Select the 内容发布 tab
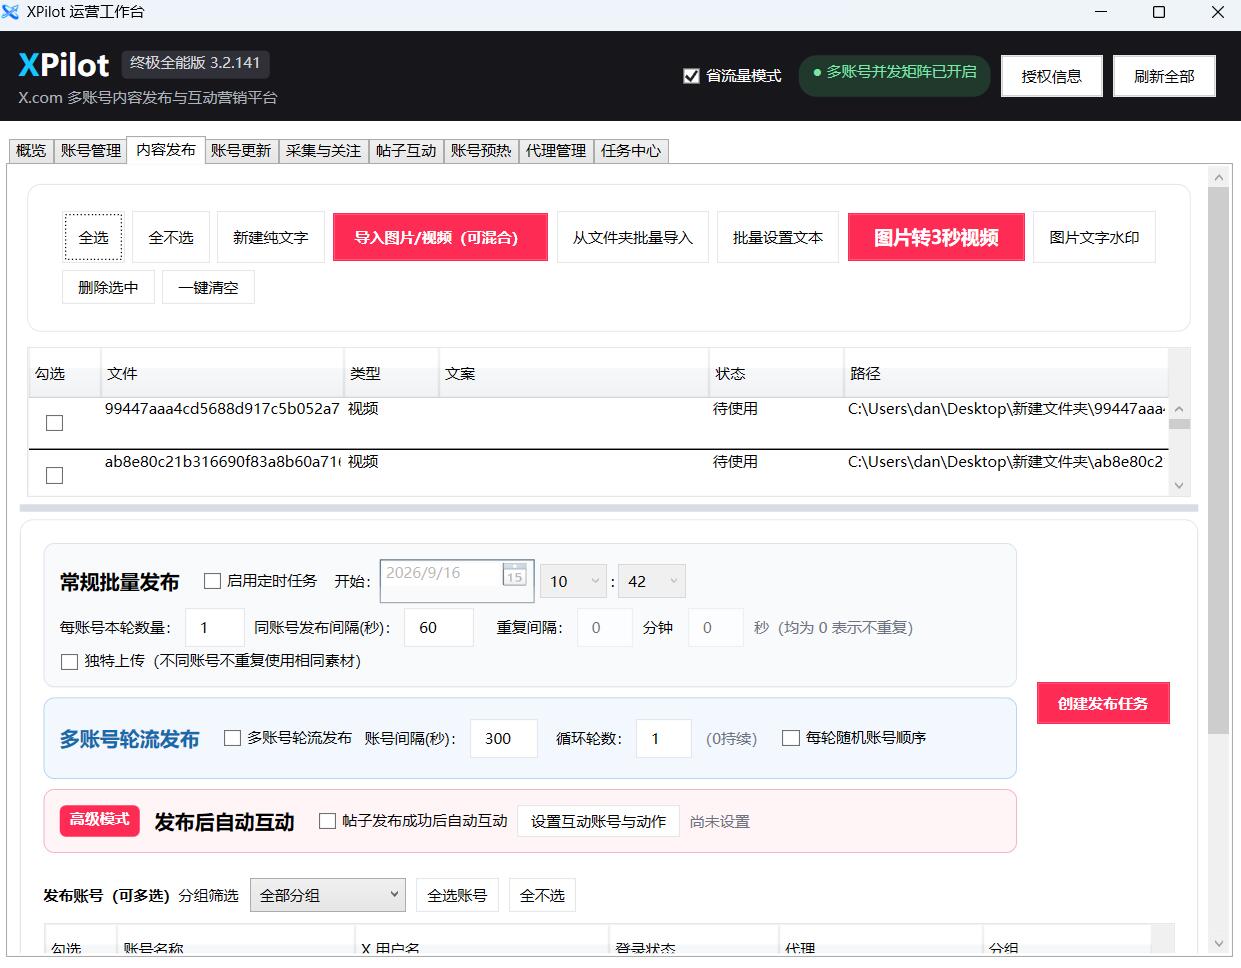 [x=166, y=149]
